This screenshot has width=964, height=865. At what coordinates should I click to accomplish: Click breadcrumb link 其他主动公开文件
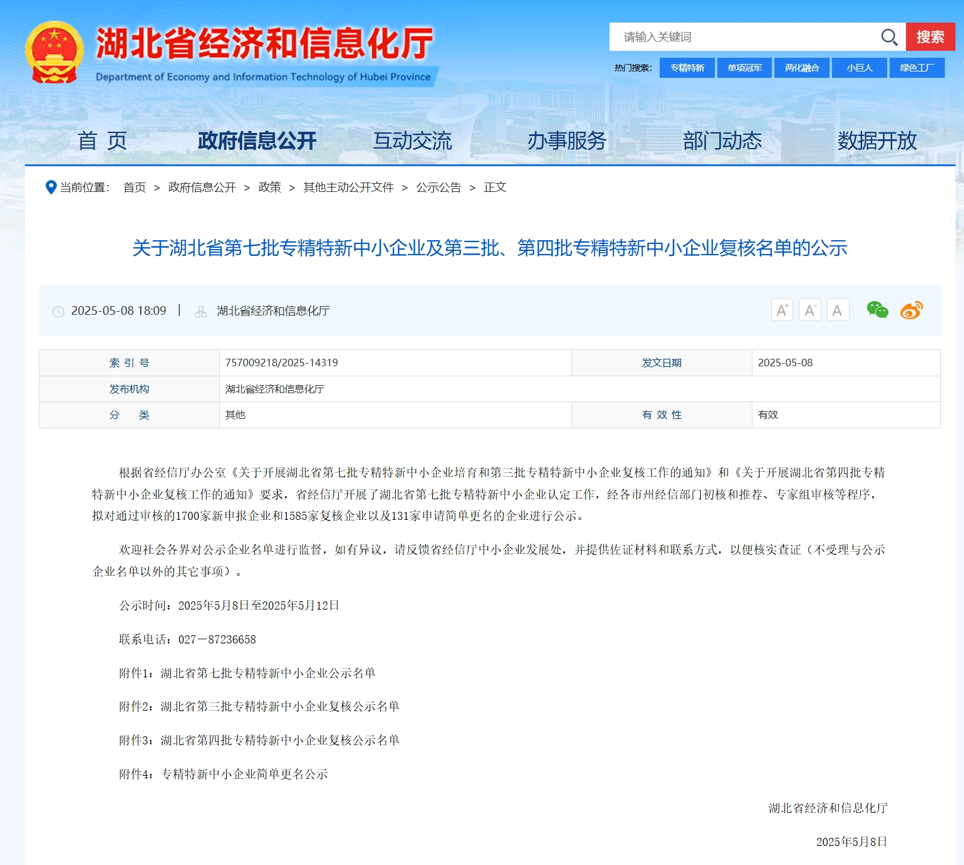coord(348,187)
